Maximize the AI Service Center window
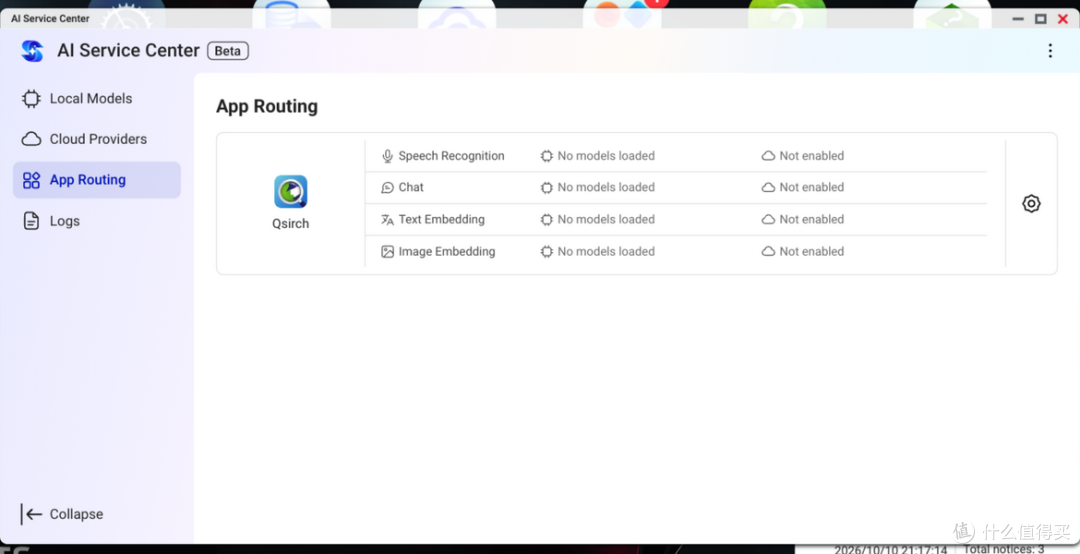1080x554 pixels. pyautogui.click(x=1041, y=19)
